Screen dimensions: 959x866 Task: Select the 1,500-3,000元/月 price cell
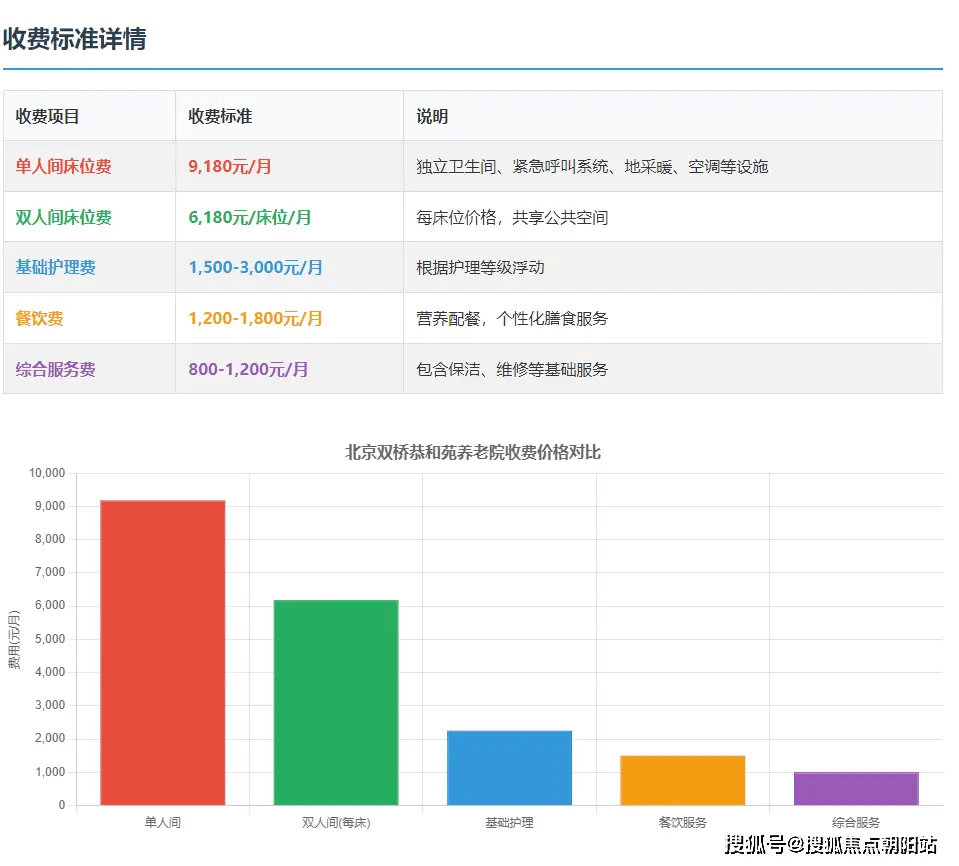pyautogui.click(x=256, y=268)
